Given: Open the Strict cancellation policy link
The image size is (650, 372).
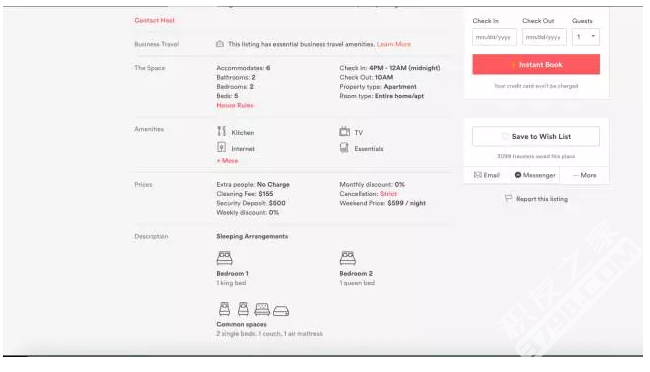Looking at the screenshot, I should [388, 194].
